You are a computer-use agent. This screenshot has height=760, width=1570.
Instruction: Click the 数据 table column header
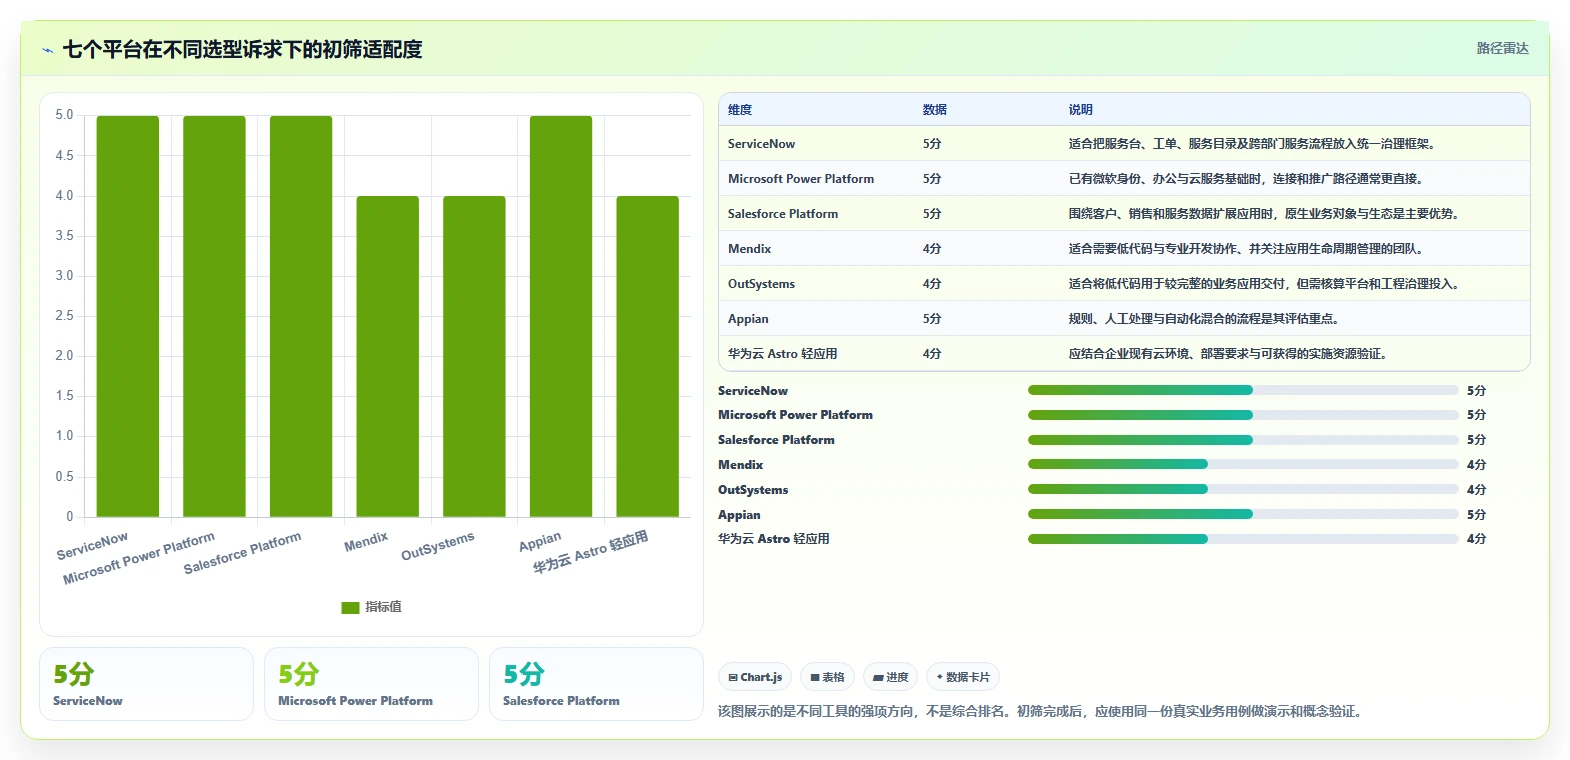tap(935, 110)
